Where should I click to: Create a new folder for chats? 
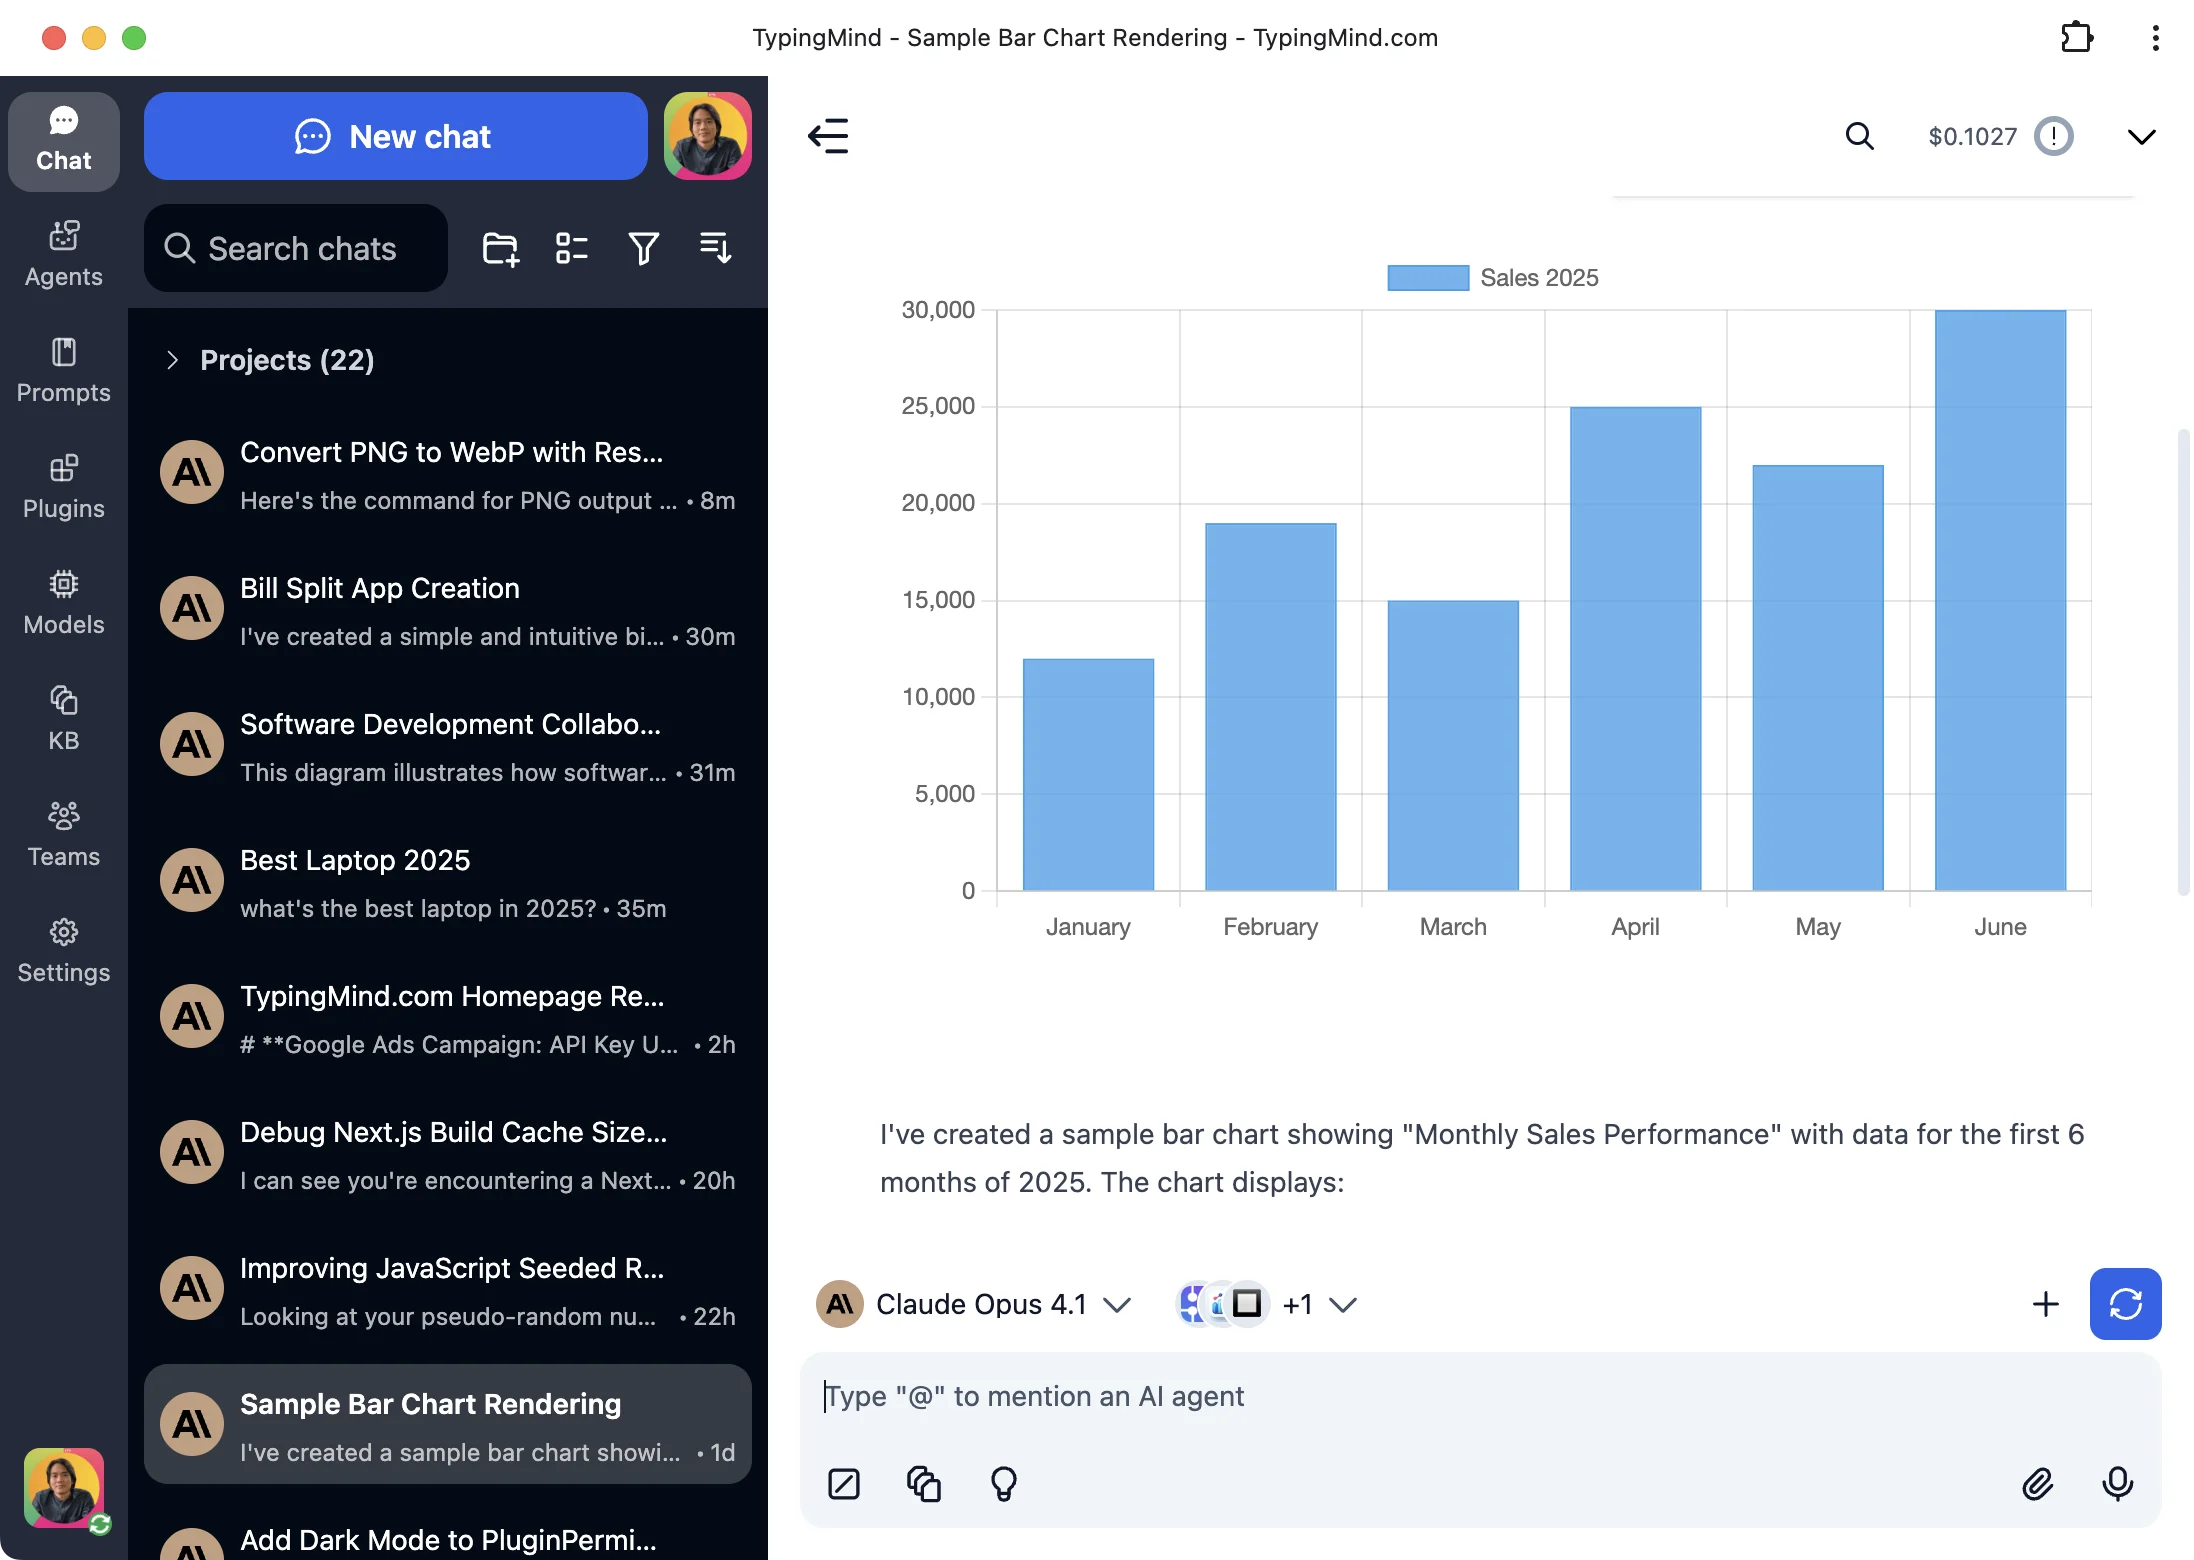pyautogui.click(x=500, y=248)
